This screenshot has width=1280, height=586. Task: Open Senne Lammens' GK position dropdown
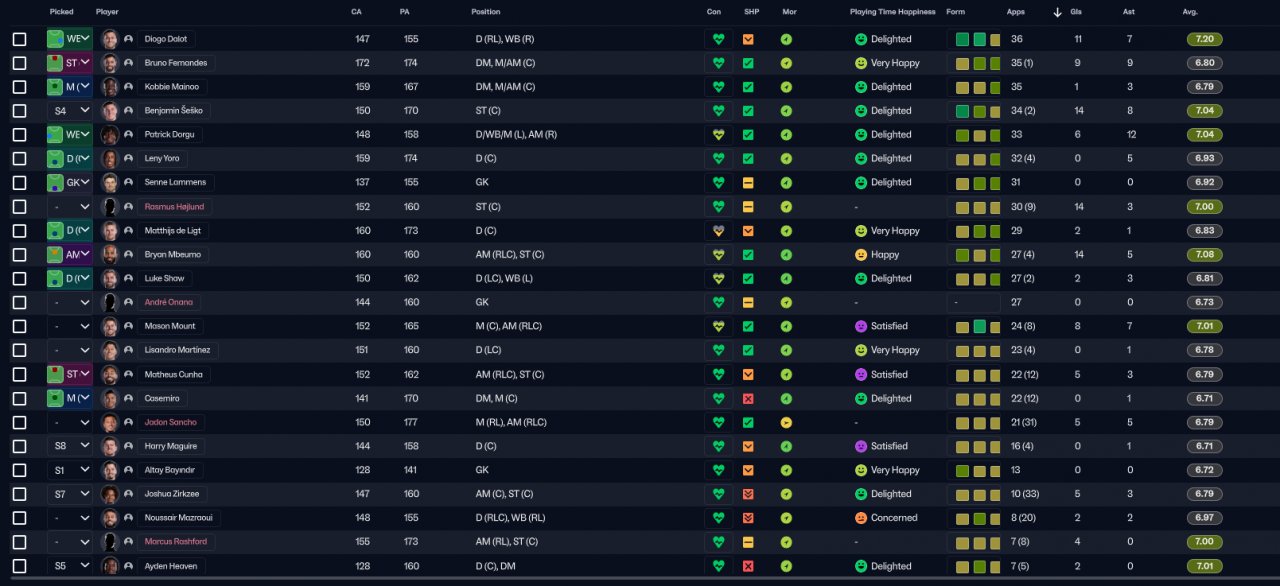70,183
